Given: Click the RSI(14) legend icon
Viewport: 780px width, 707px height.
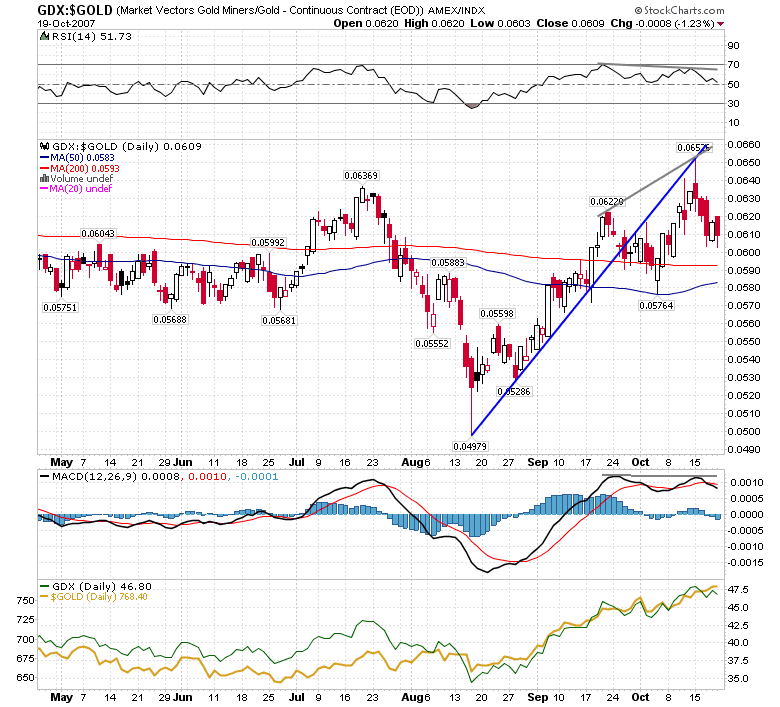Looking at the screenshot, I should [44, 36].
